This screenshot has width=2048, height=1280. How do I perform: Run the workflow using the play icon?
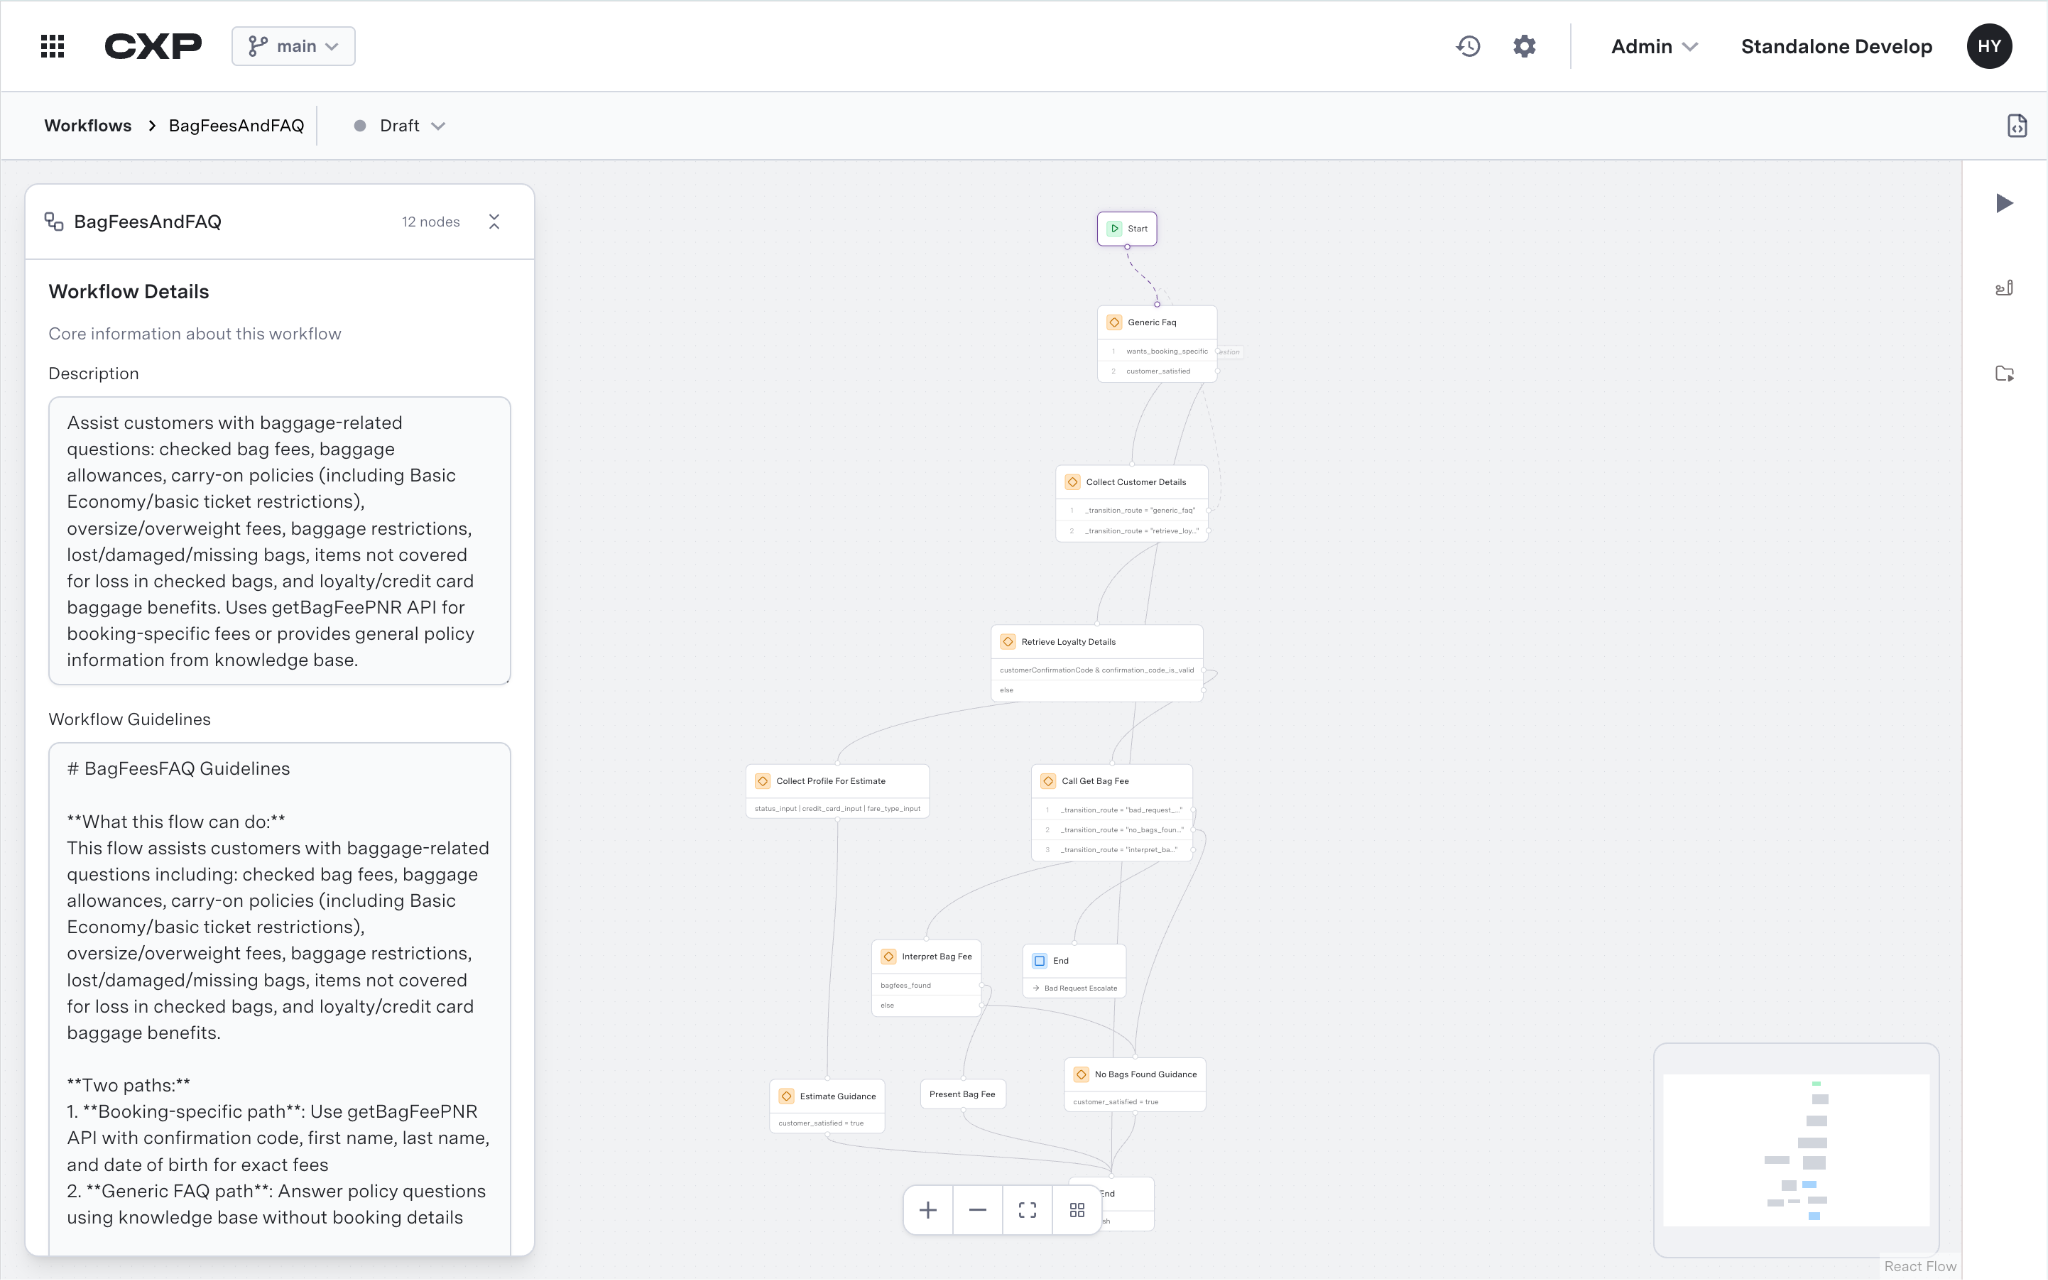tap(2004, 202)
